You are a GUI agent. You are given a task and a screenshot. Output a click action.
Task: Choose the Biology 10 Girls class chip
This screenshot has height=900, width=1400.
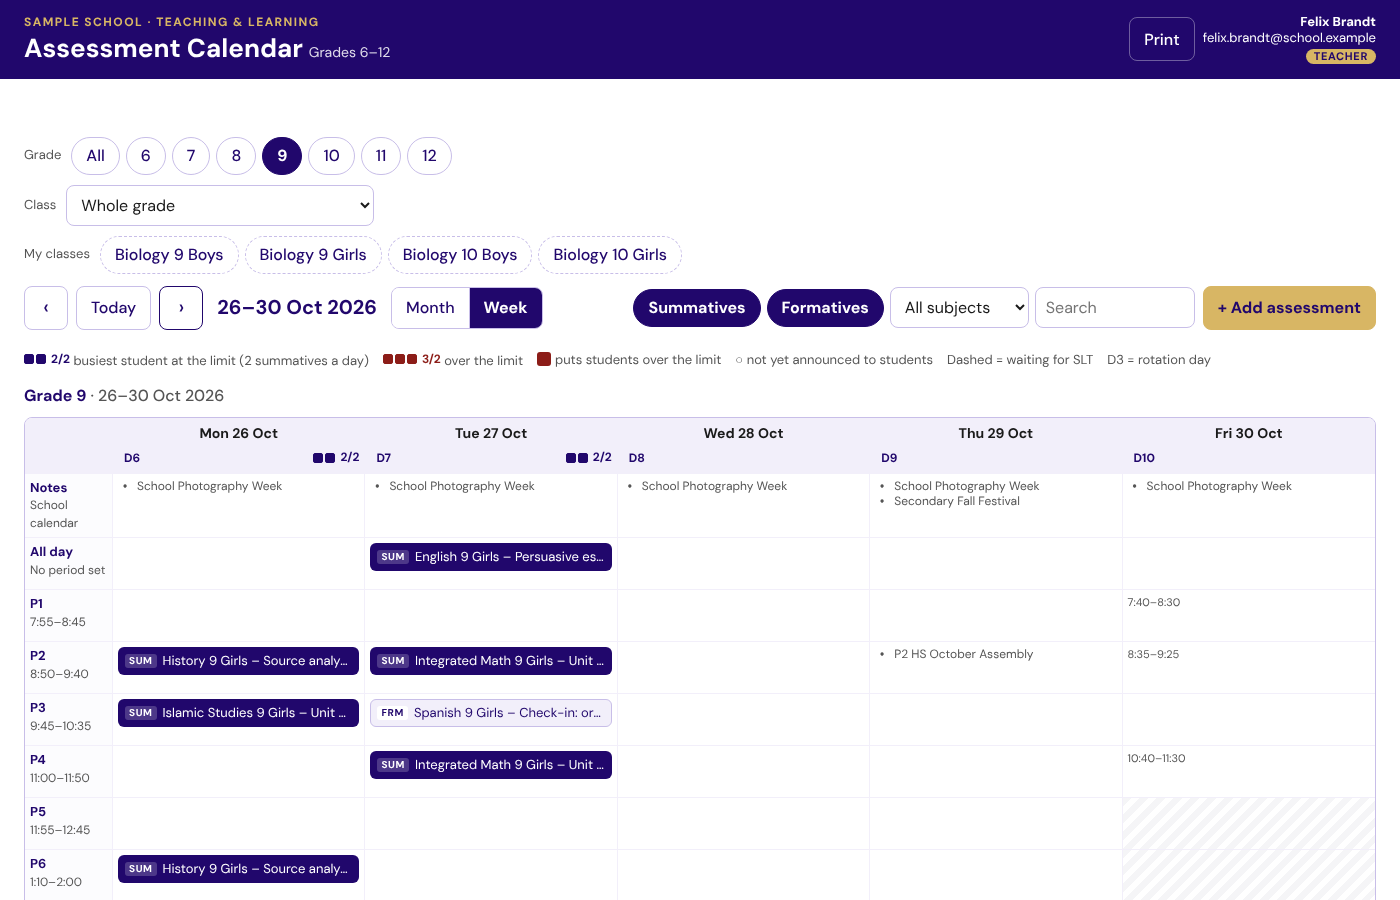tap(610, 255)
